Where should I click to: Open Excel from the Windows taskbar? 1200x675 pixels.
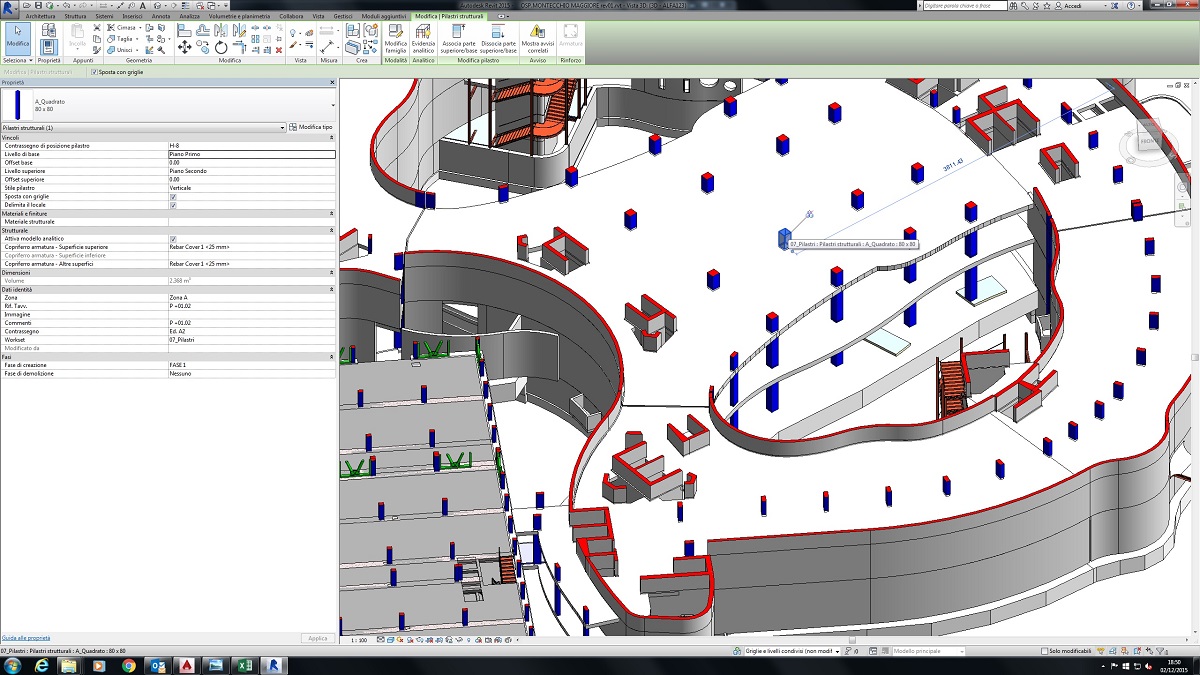[x=243, y=665]
